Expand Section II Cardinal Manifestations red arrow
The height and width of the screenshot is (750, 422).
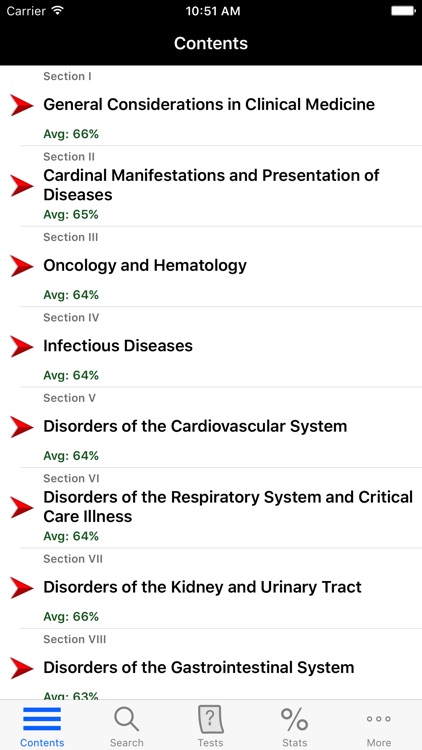pyautogui.click(x=22, y=186)
